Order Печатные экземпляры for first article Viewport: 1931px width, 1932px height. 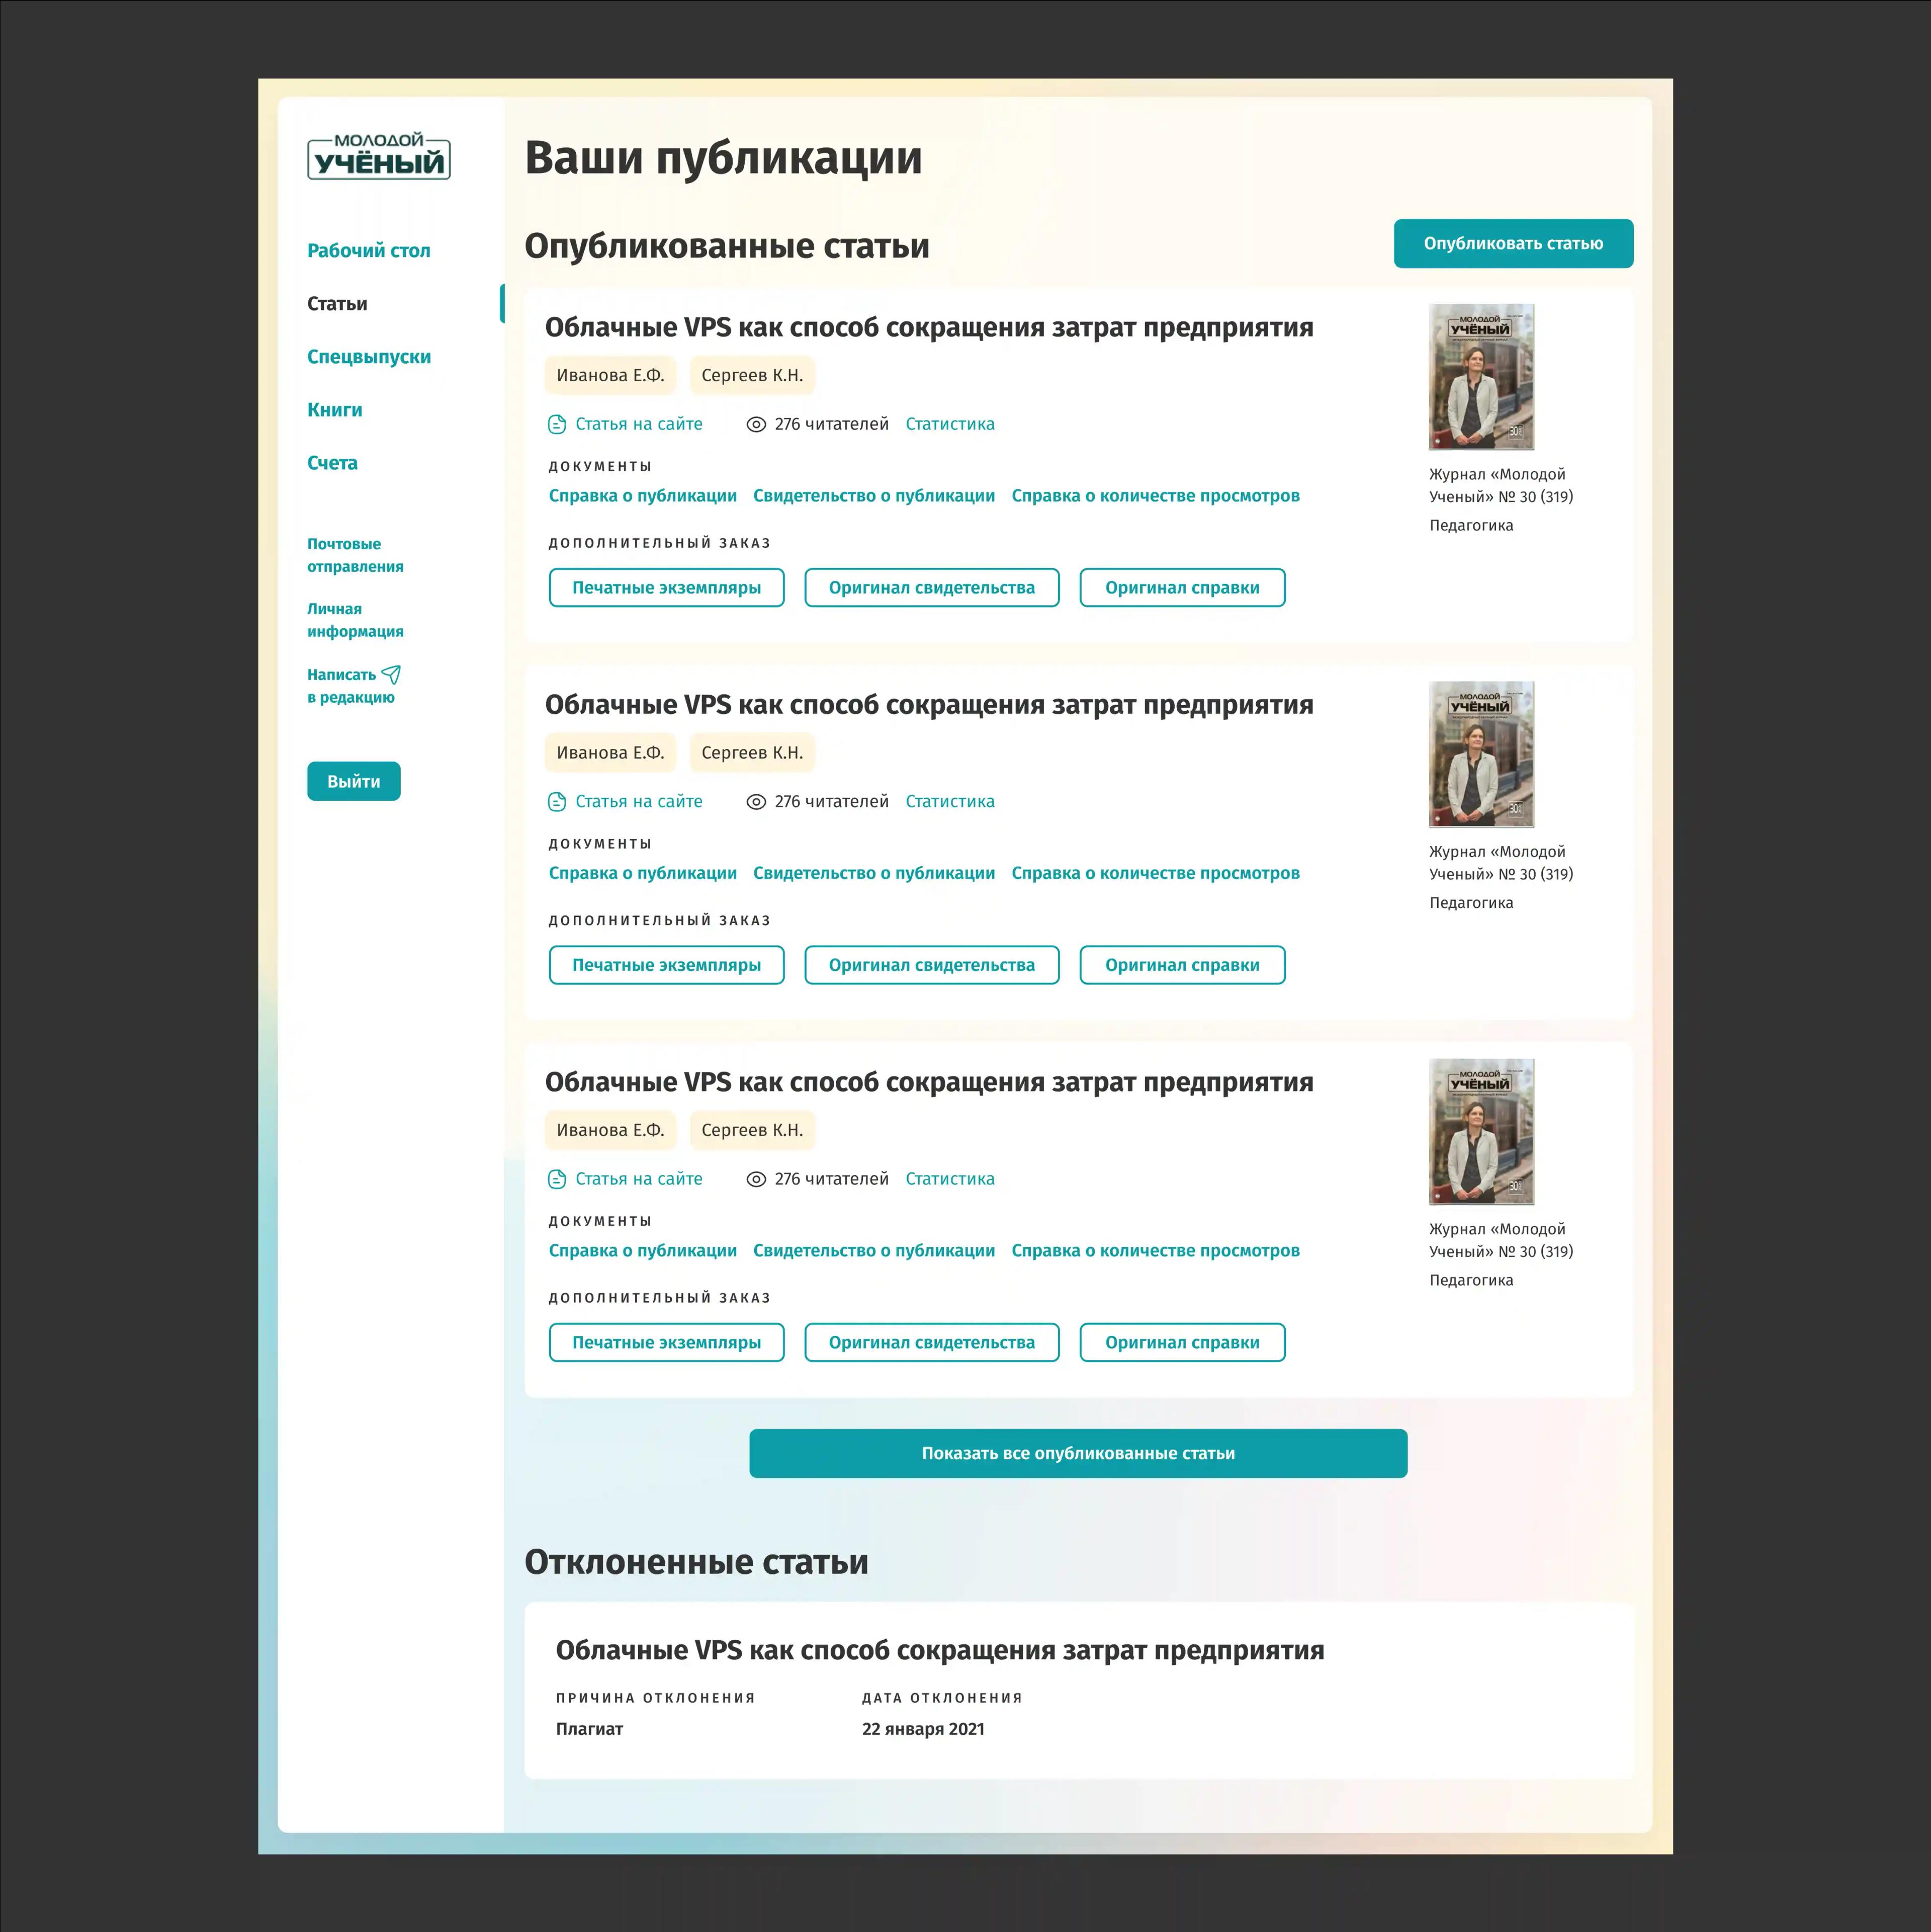(667, 588)
